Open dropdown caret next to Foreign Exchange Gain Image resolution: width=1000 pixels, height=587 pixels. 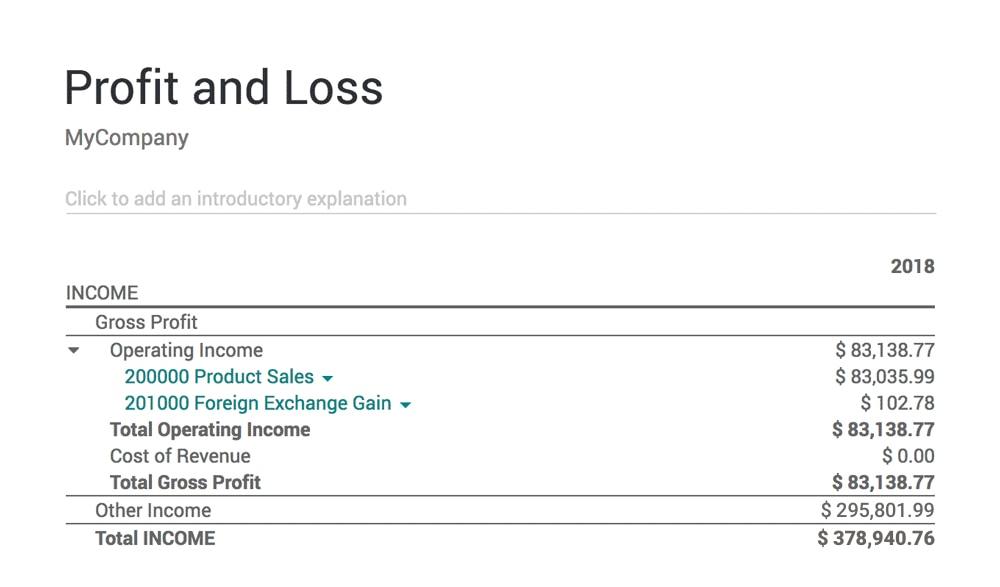[406, 405]
